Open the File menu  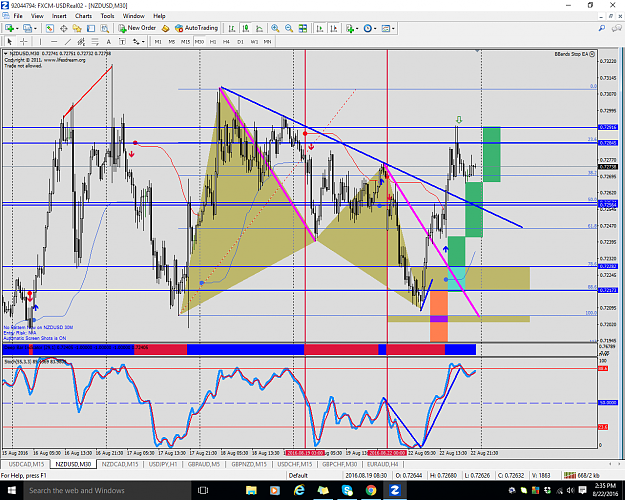18,16
